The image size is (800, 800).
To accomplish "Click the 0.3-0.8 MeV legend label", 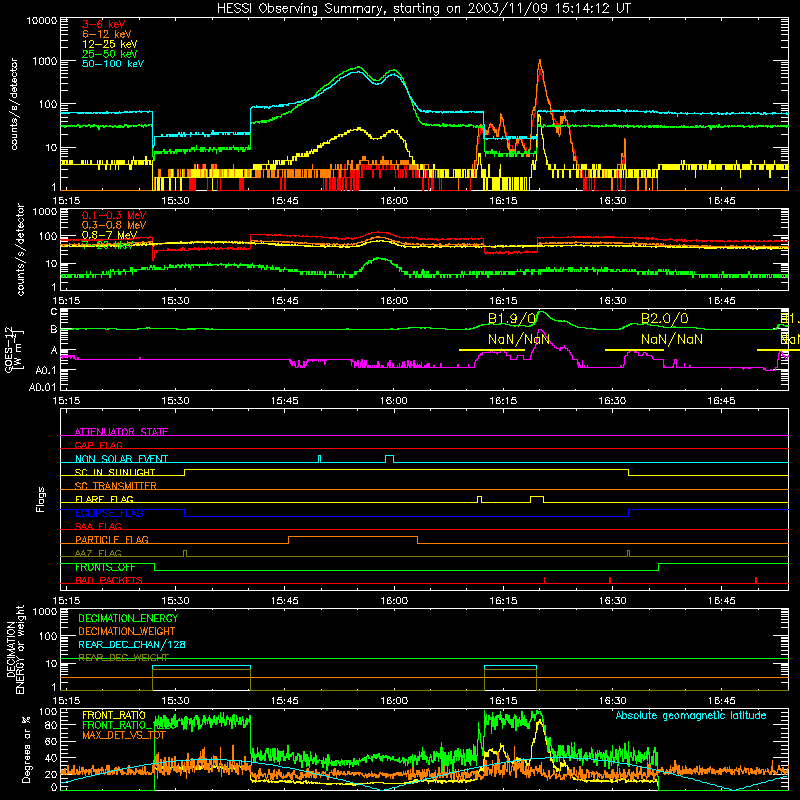I will click(x=114, y=225).
